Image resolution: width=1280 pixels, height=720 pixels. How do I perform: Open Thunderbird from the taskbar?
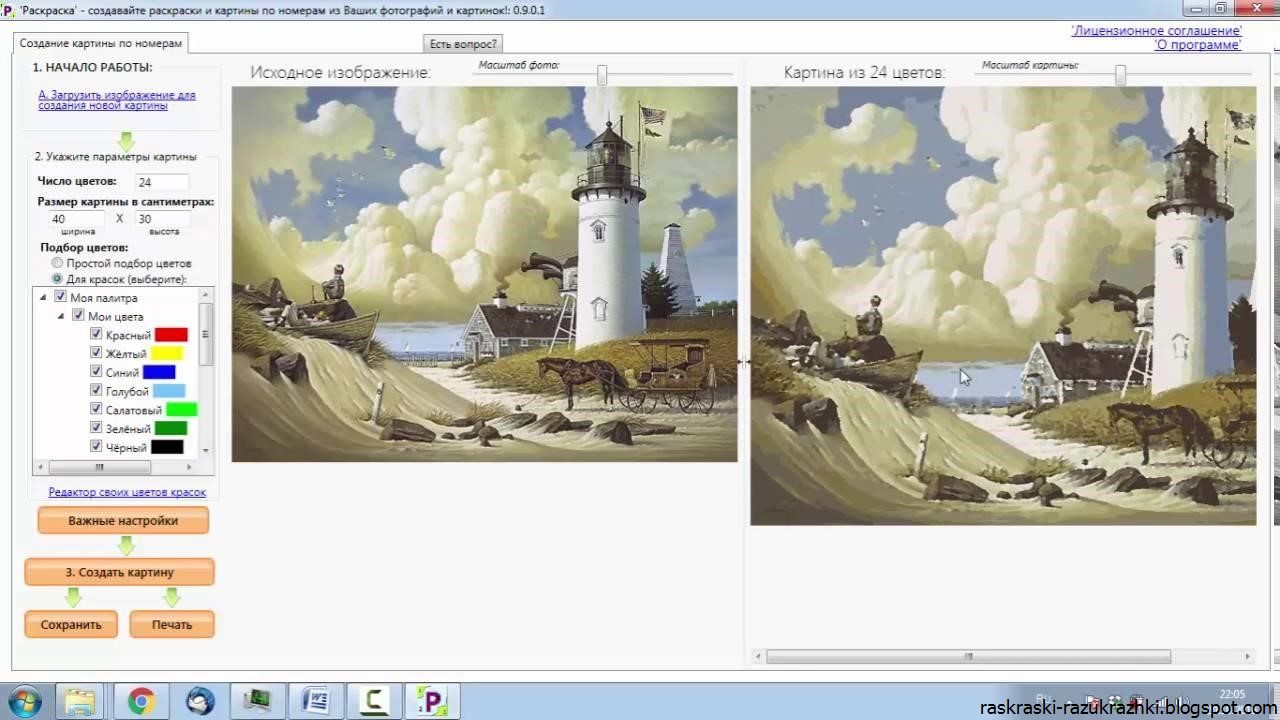click(x=199, y=702)
